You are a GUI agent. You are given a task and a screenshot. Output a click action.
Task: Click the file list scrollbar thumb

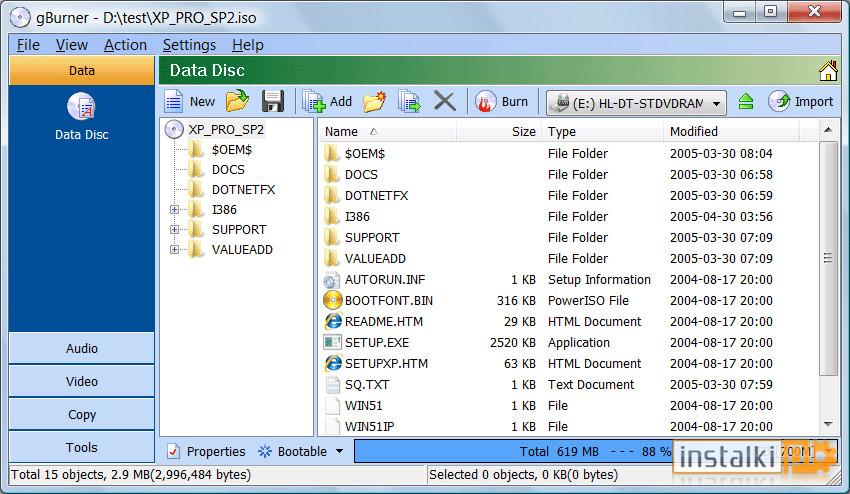pyautogui.click(x=828, y=258)
